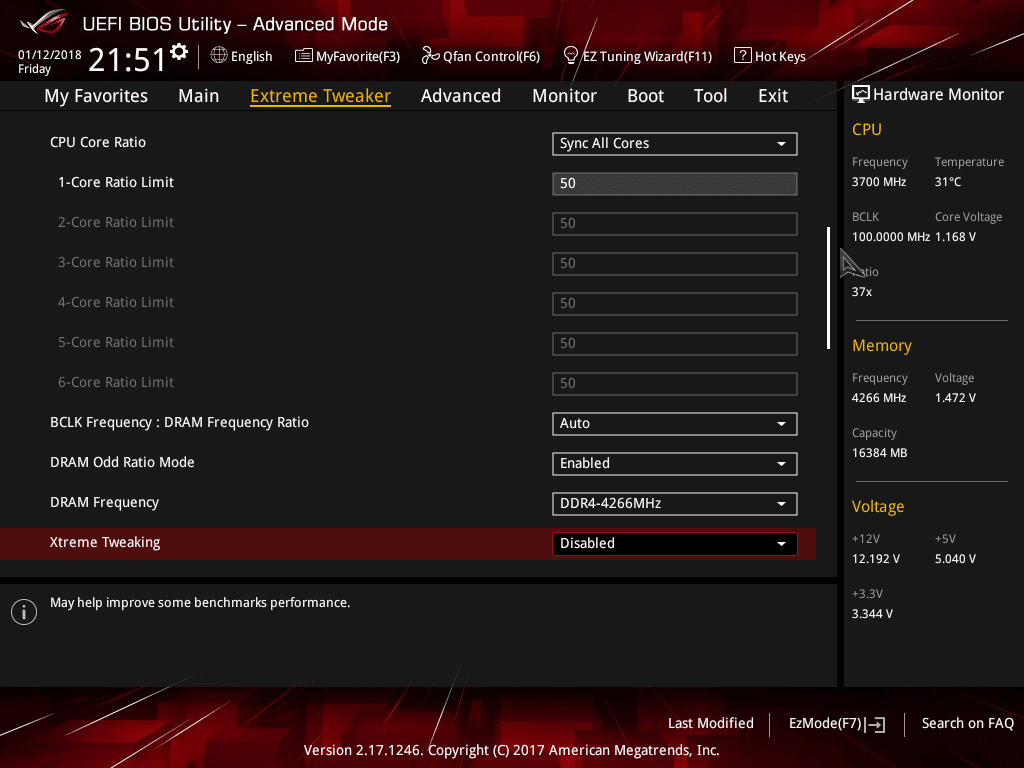The image size is (1024, 768).
Task: Click the 1-Core Ratio Limit input field
Action: (x=675, y=184)
